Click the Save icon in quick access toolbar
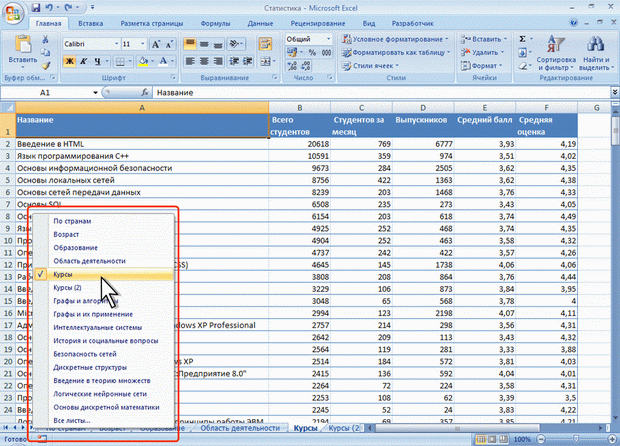This screenshot has height=446, width=620. pyautogui.click(x=36, y=6)
